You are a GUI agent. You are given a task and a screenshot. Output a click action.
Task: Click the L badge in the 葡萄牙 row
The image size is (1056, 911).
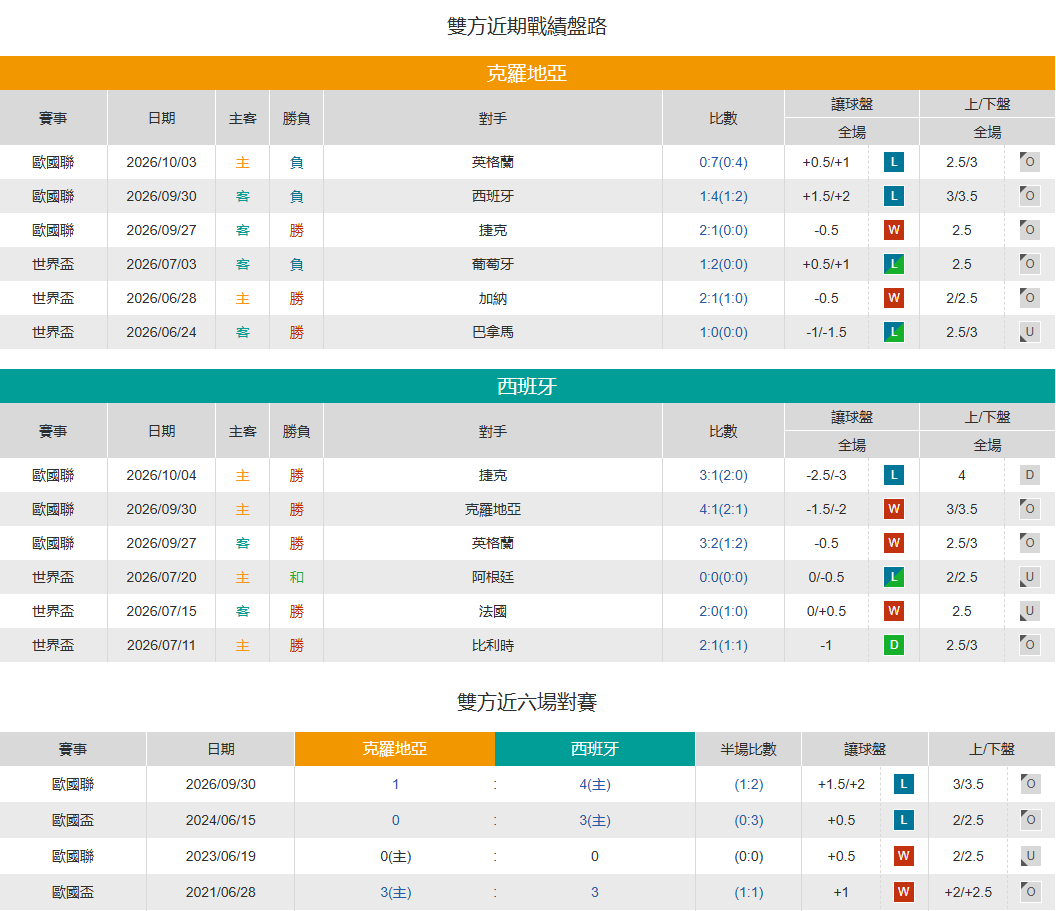894,264
